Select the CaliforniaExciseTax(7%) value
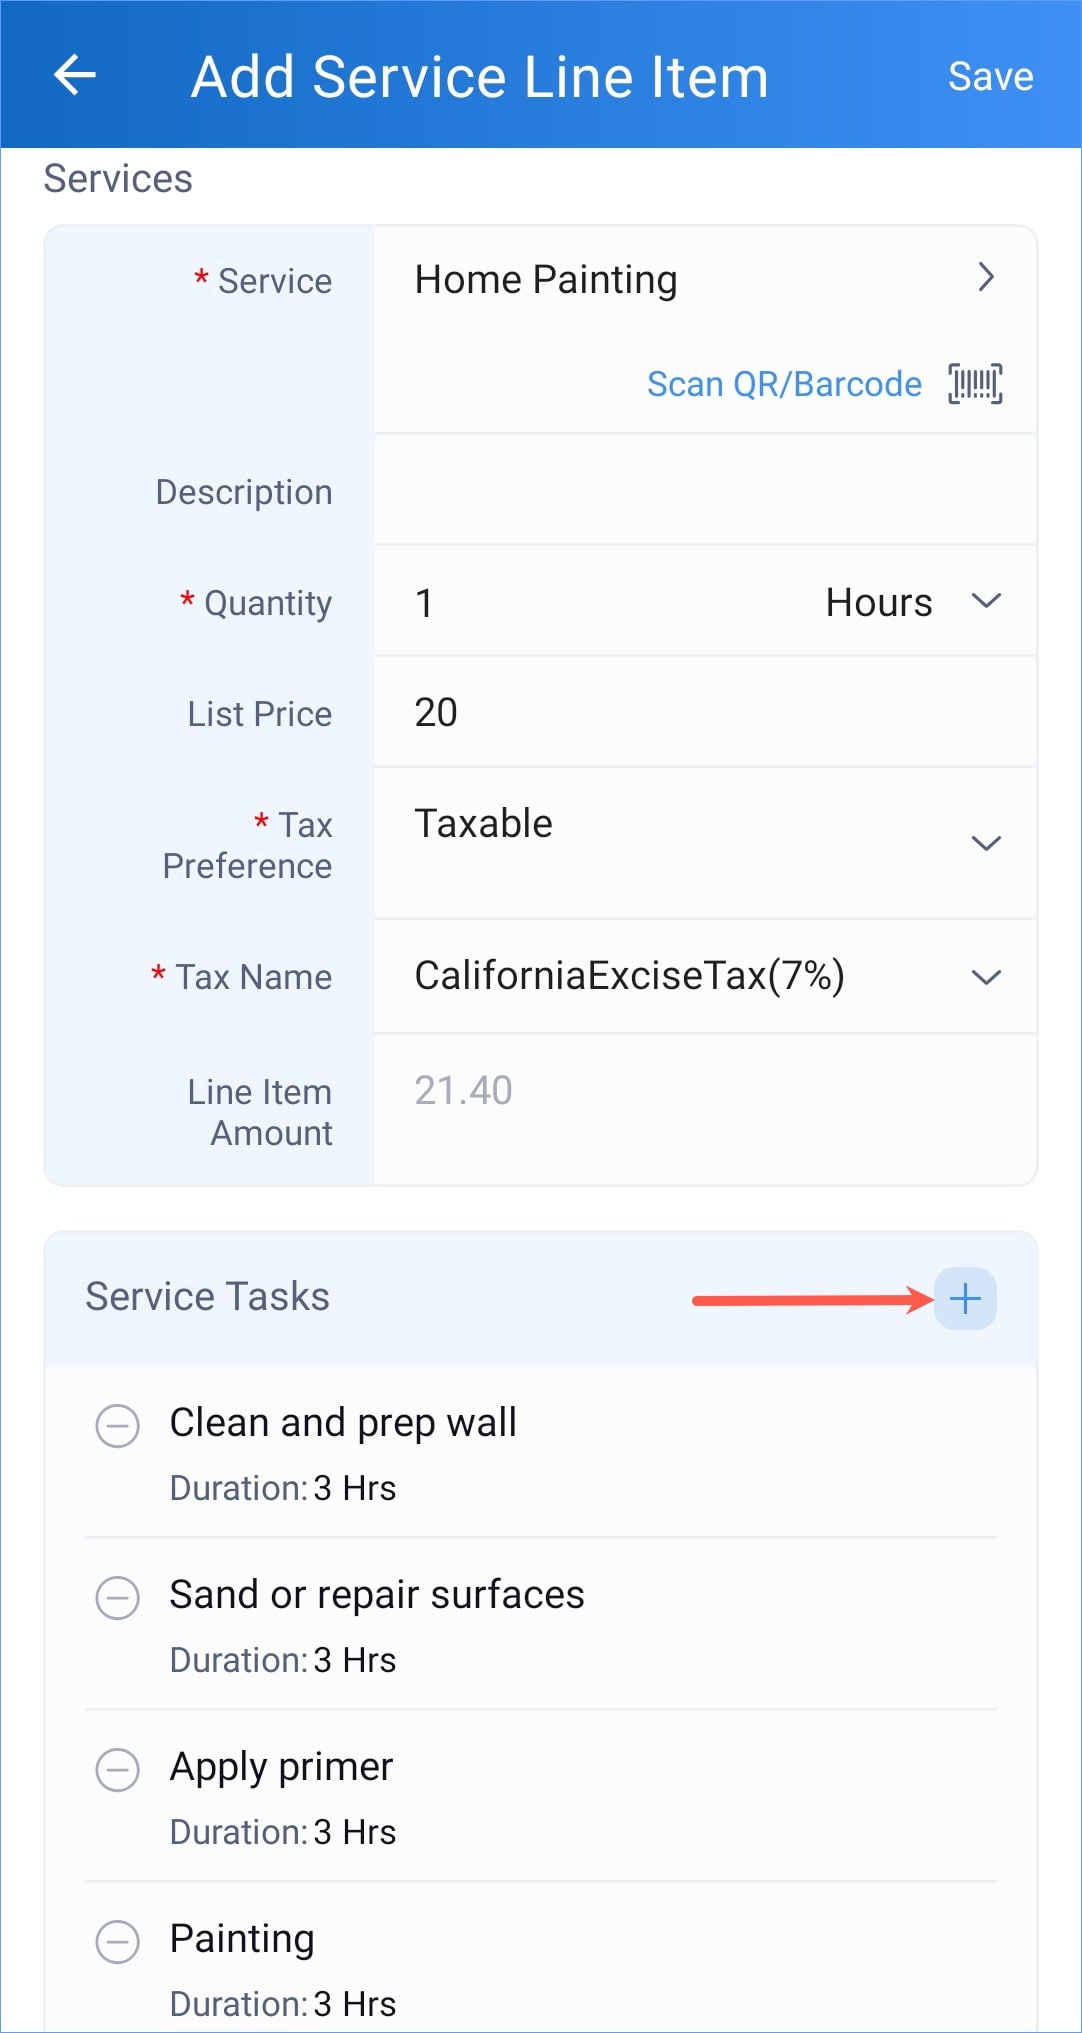This screenshot has height=2033, width=1082. coord(630,975)
